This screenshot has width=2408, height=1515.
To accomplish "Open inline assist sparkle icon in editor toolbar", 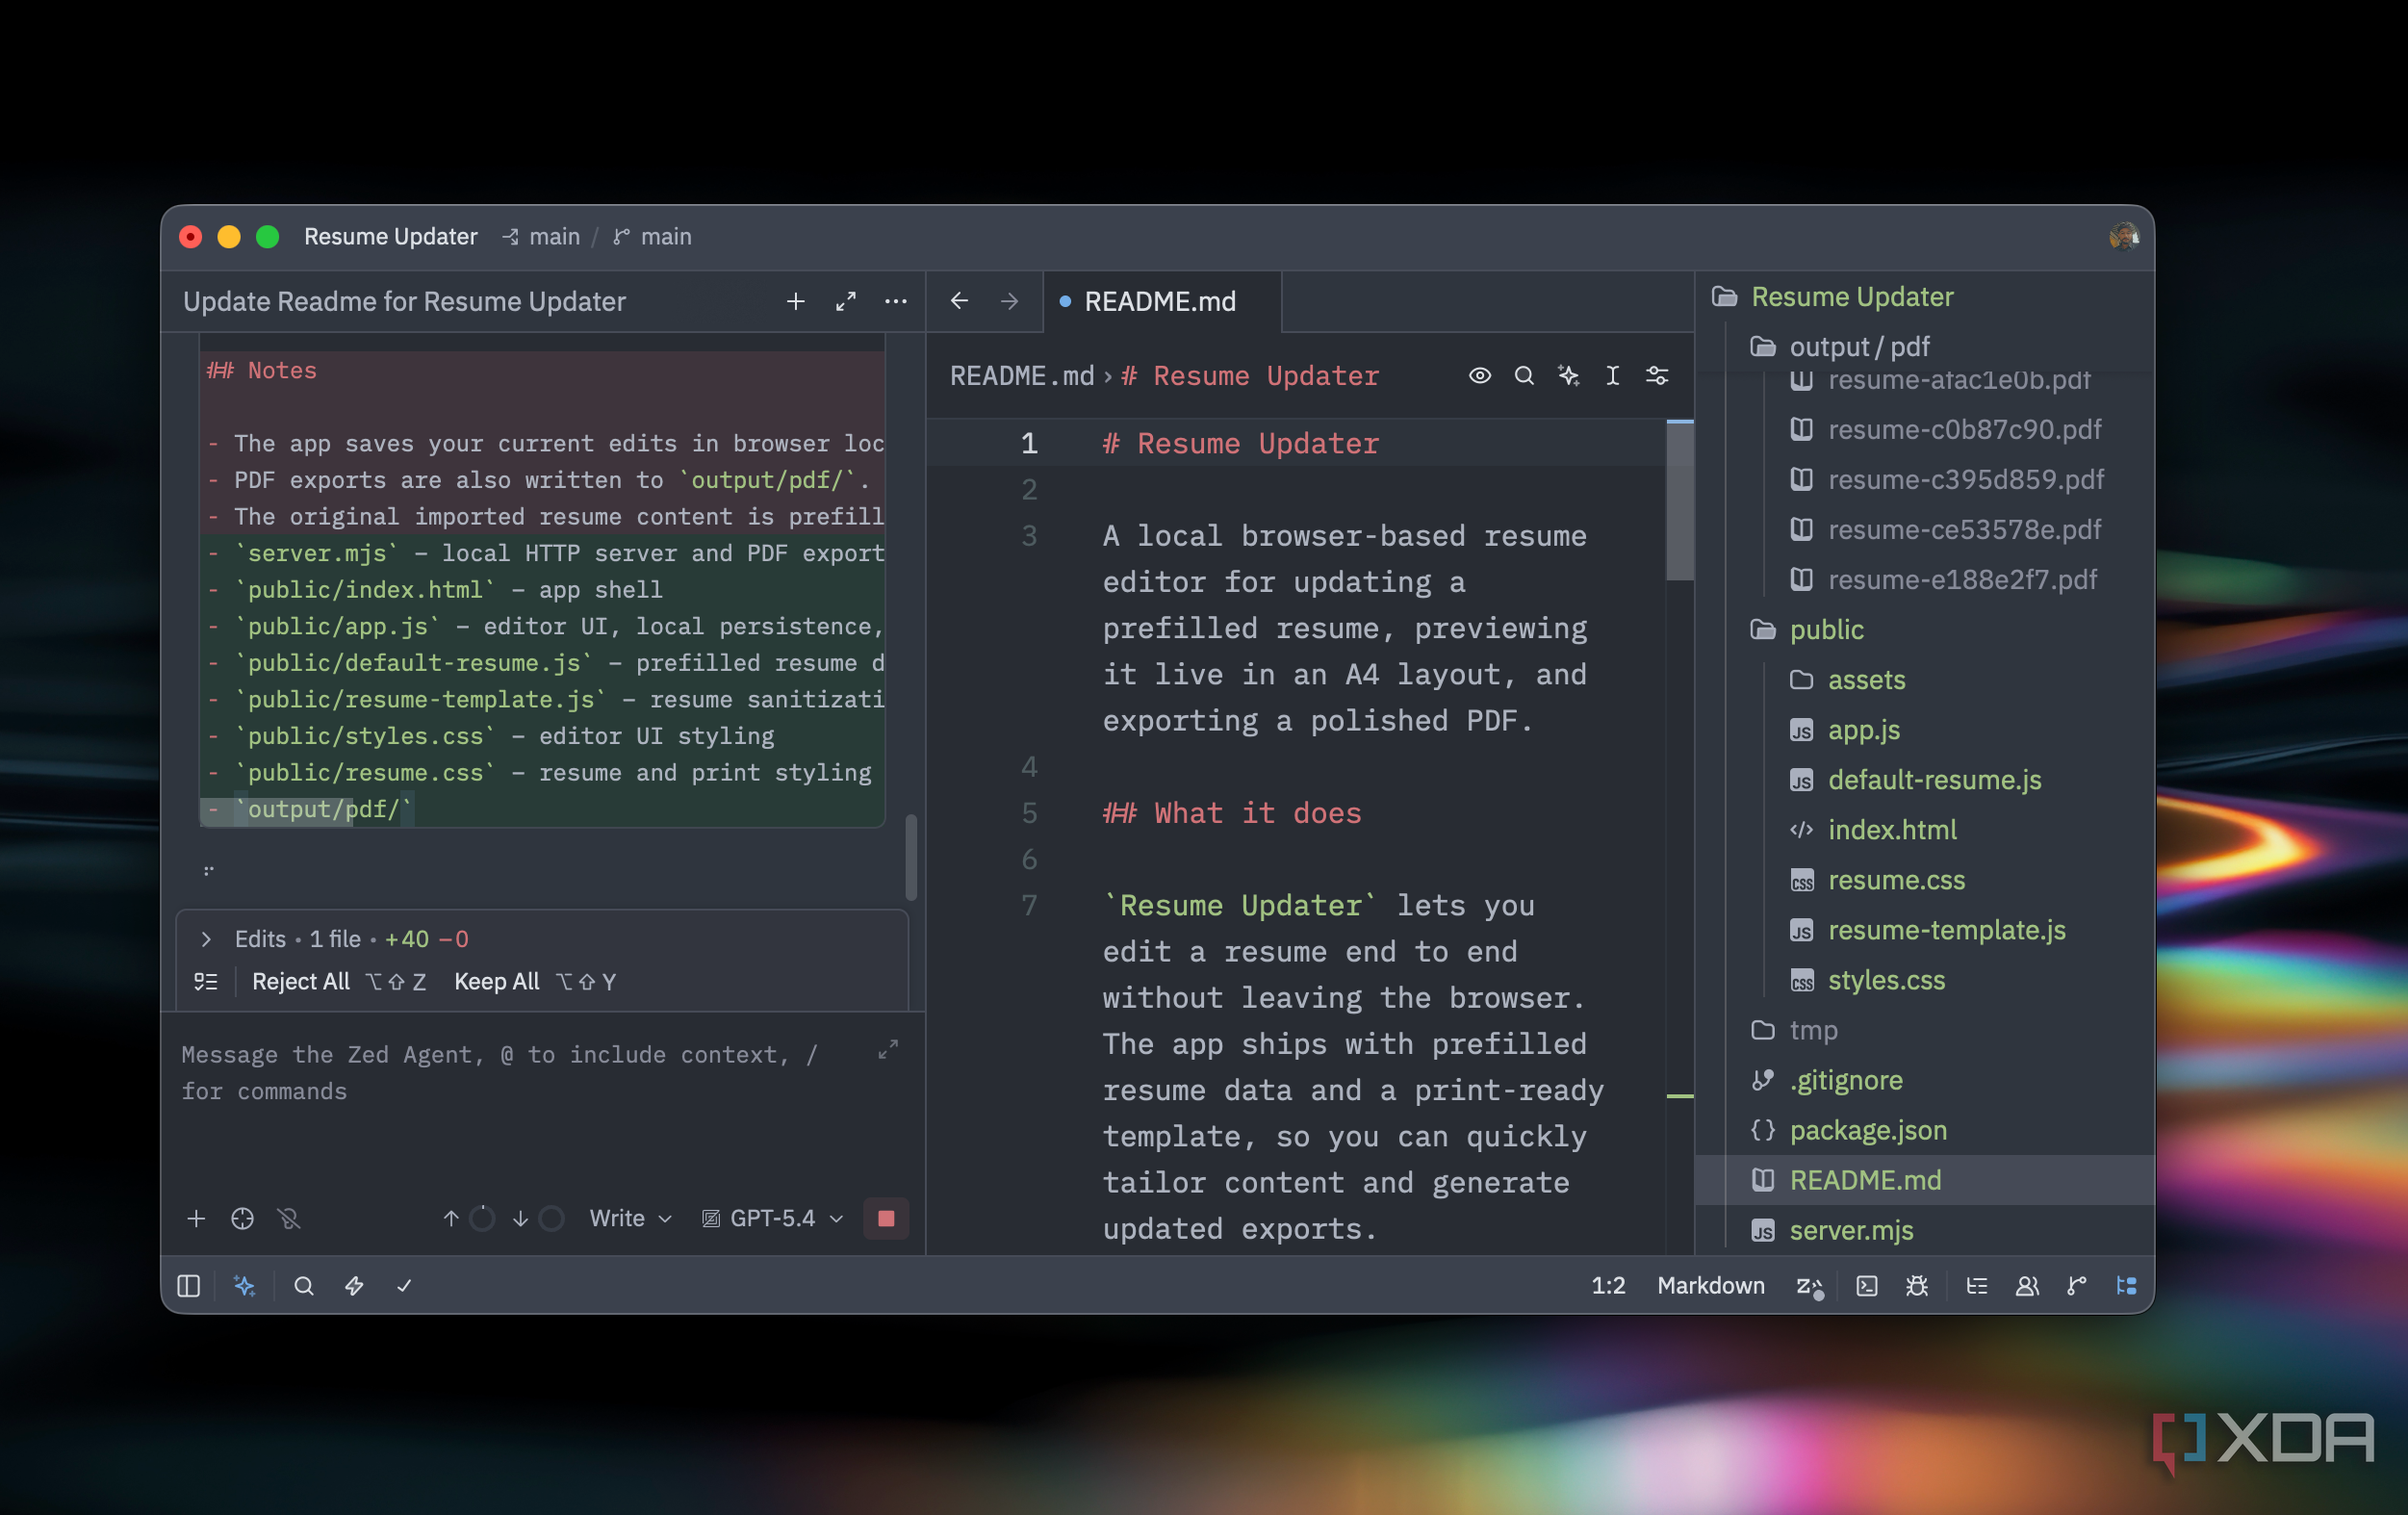I will [1568, 375].
